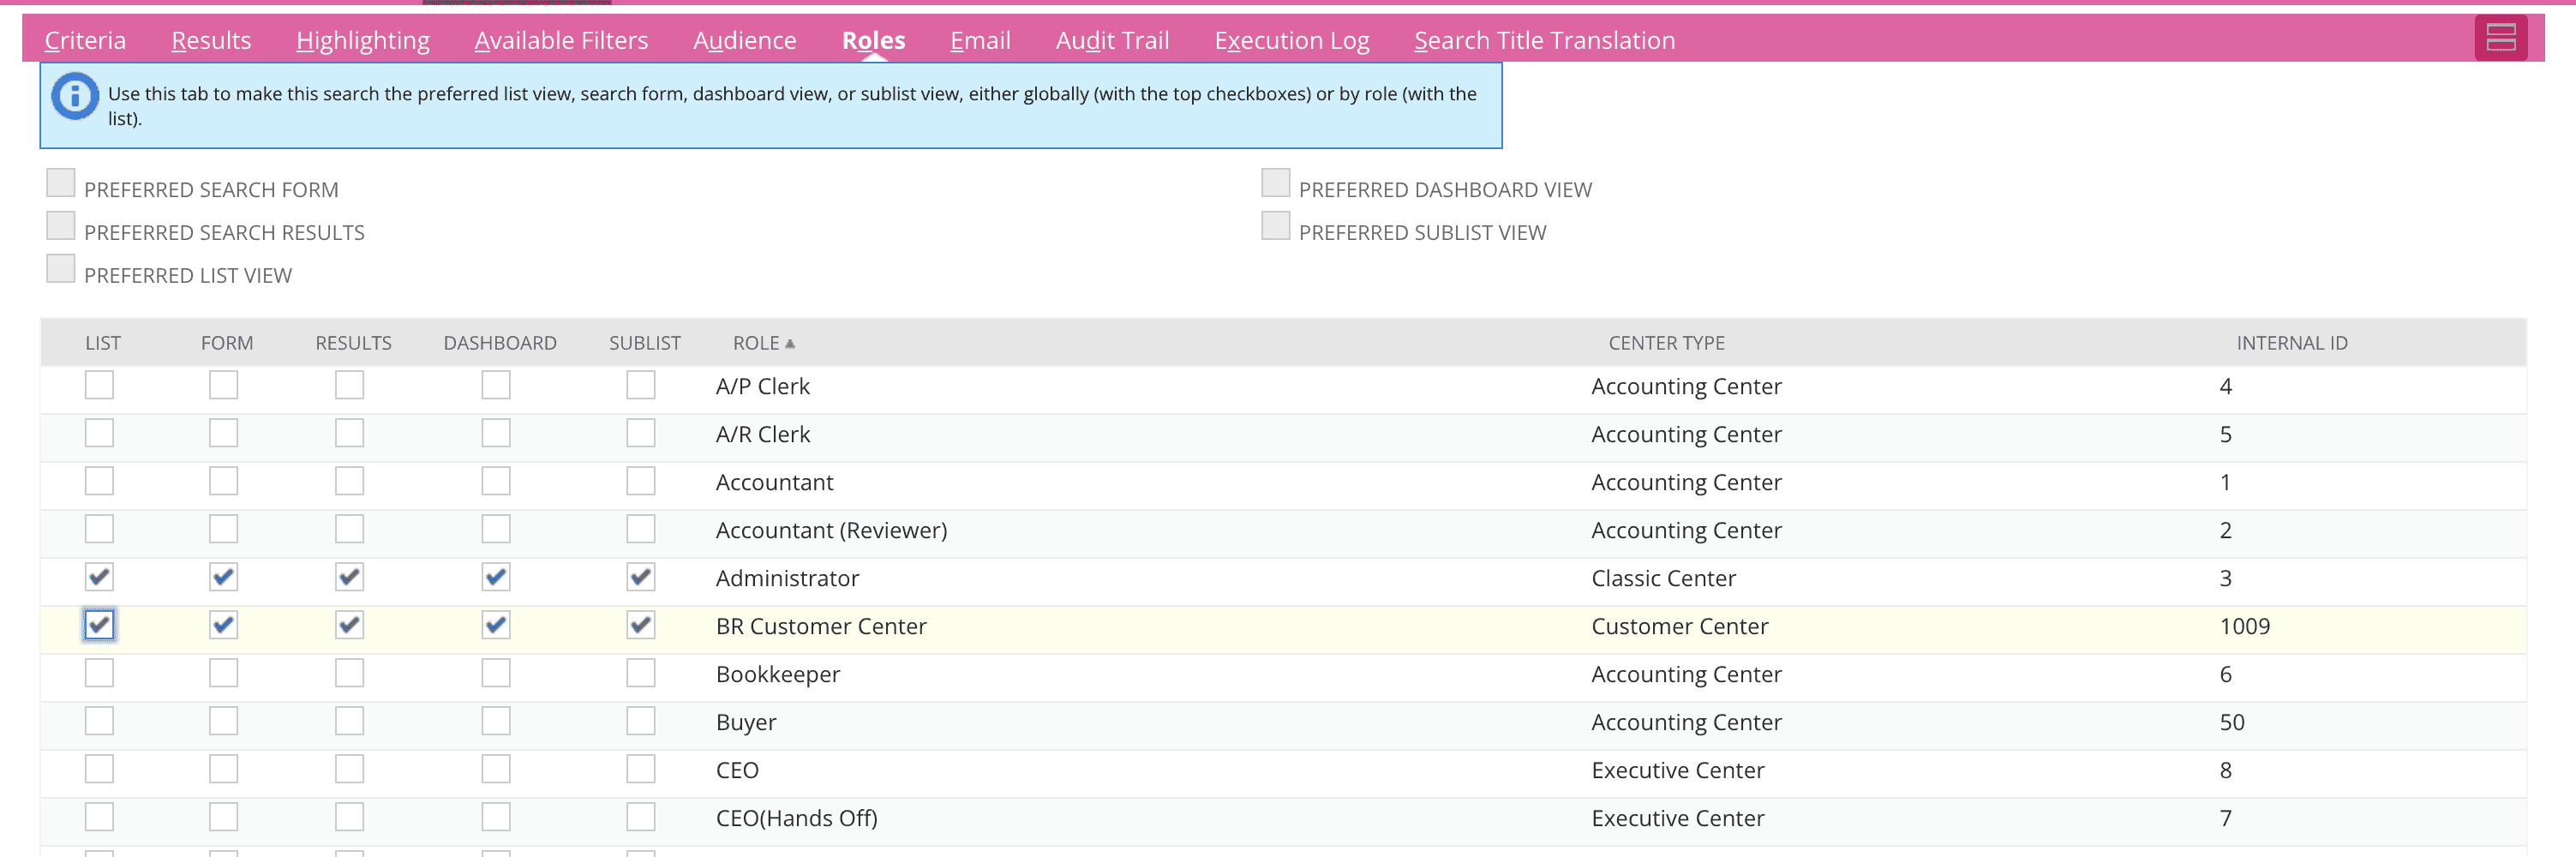2576x857 pixels.
Task: Open the list view menu icon top right
Action: 2499,37
